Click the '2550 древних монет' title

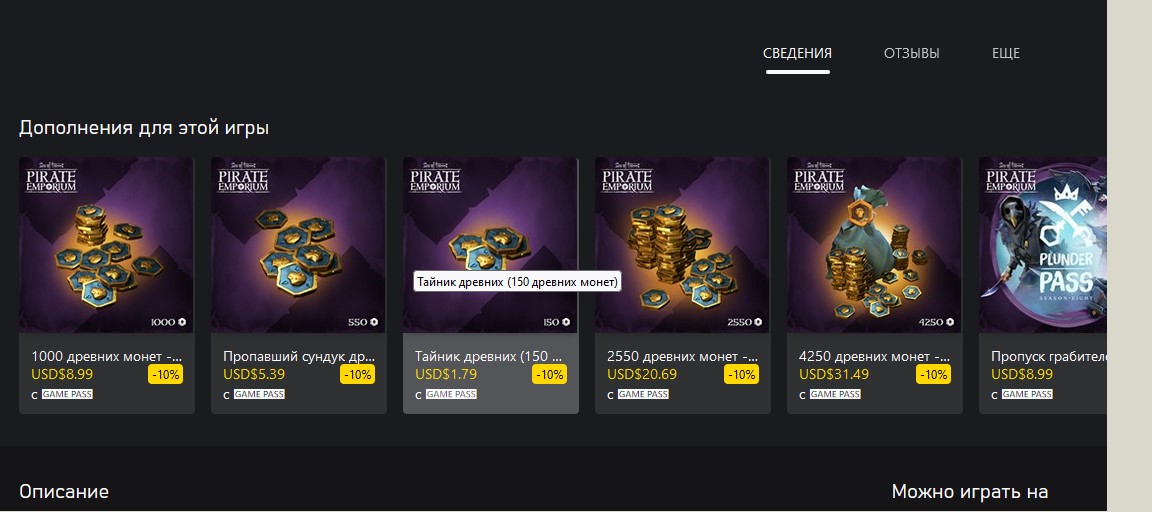click(x=682, y=356)
